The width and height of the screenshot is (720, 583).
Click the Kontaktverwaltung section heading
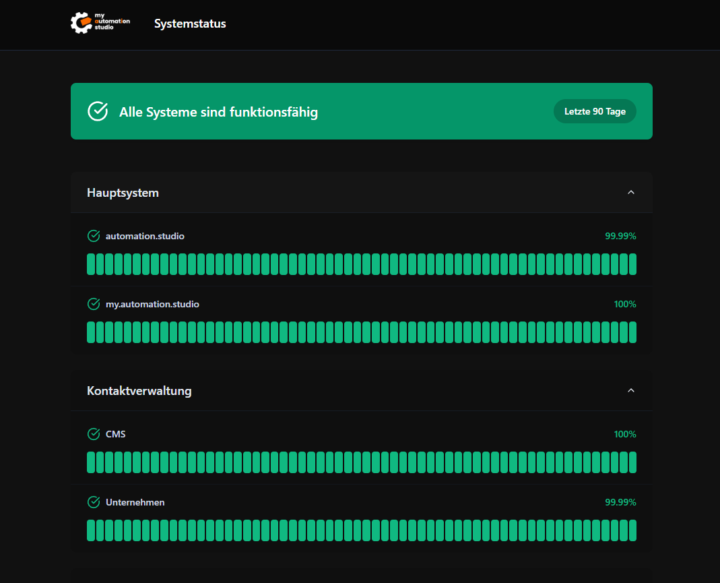139,391
